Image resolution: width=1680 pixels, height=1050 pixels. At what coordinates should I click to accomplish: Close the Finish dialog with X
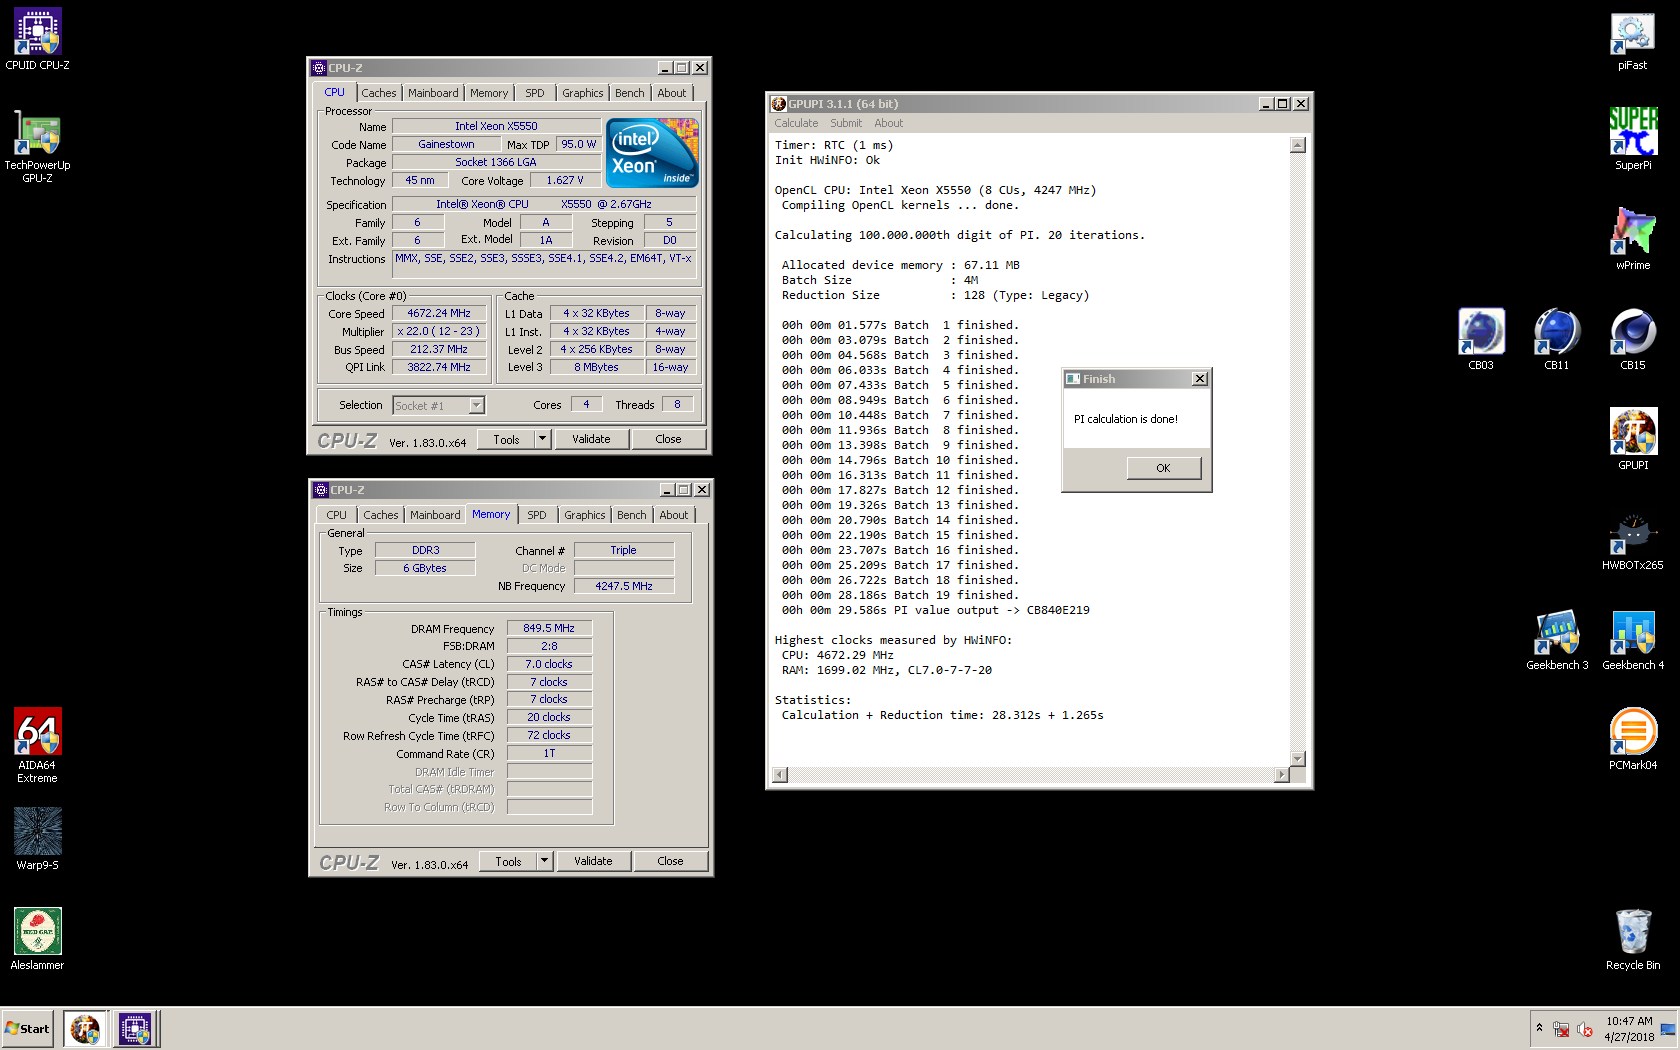pos(1200,379)
